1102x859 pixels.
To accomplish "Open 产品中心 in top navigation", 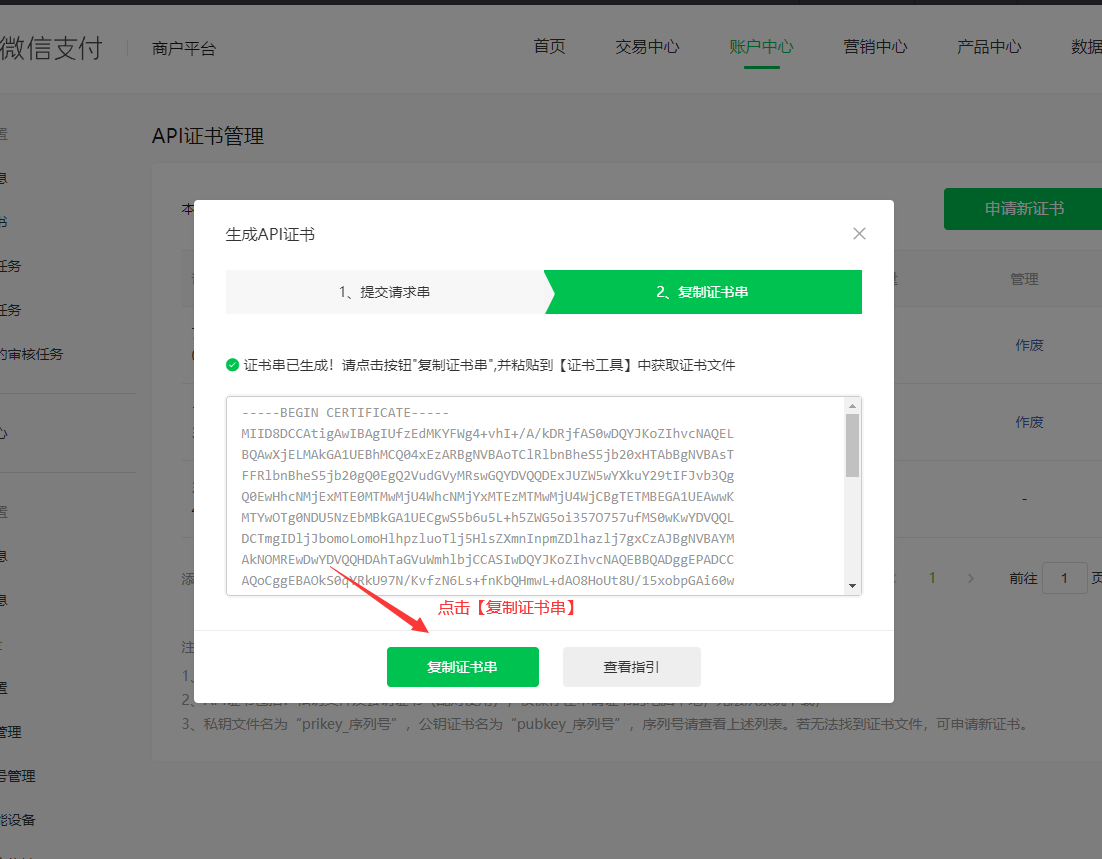I will tap(989, 46).
